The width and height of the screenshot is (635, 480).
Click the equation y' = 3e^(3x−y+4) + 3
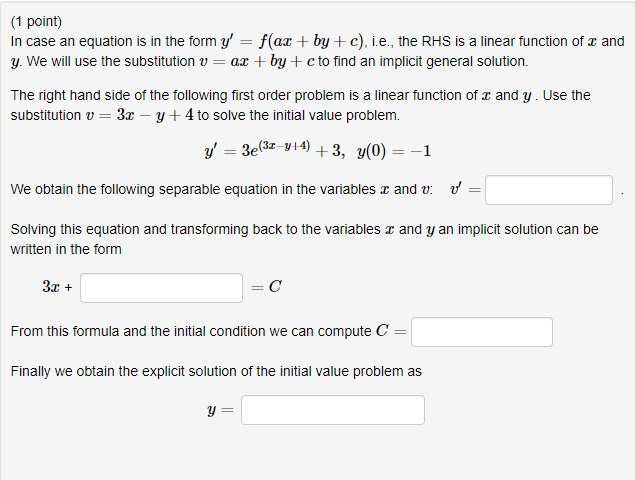point(275,150)
